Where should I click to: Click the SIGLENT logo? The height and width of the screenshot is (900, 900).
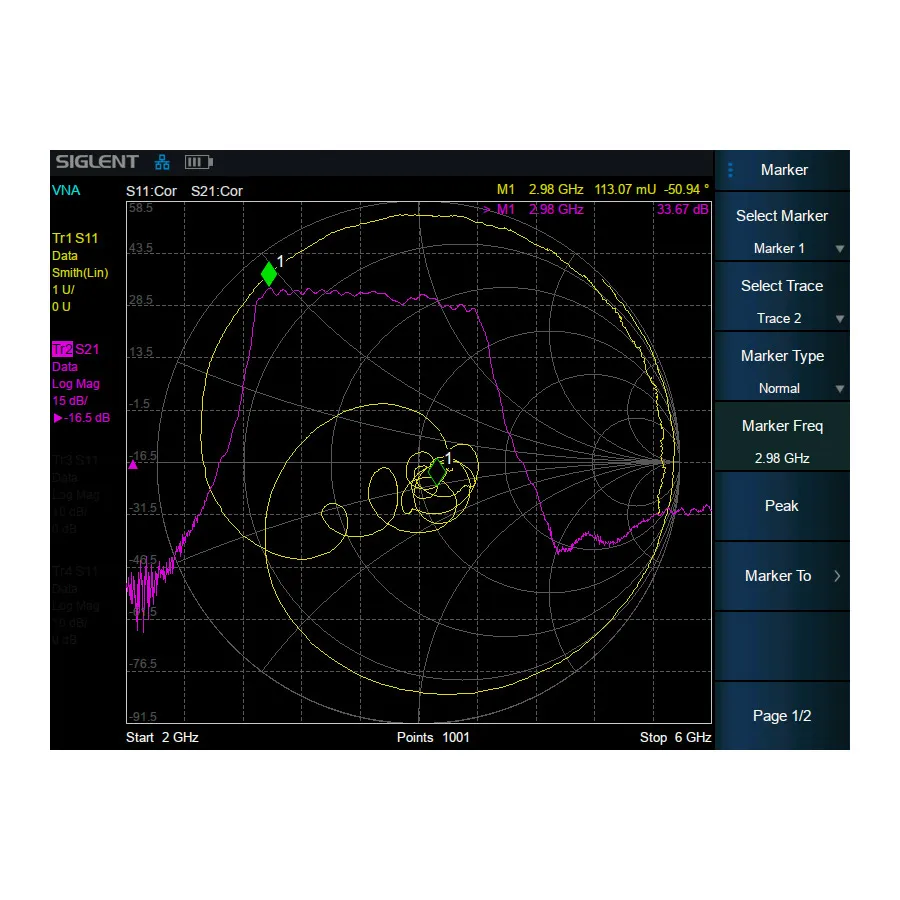click(x=96, y=161)
